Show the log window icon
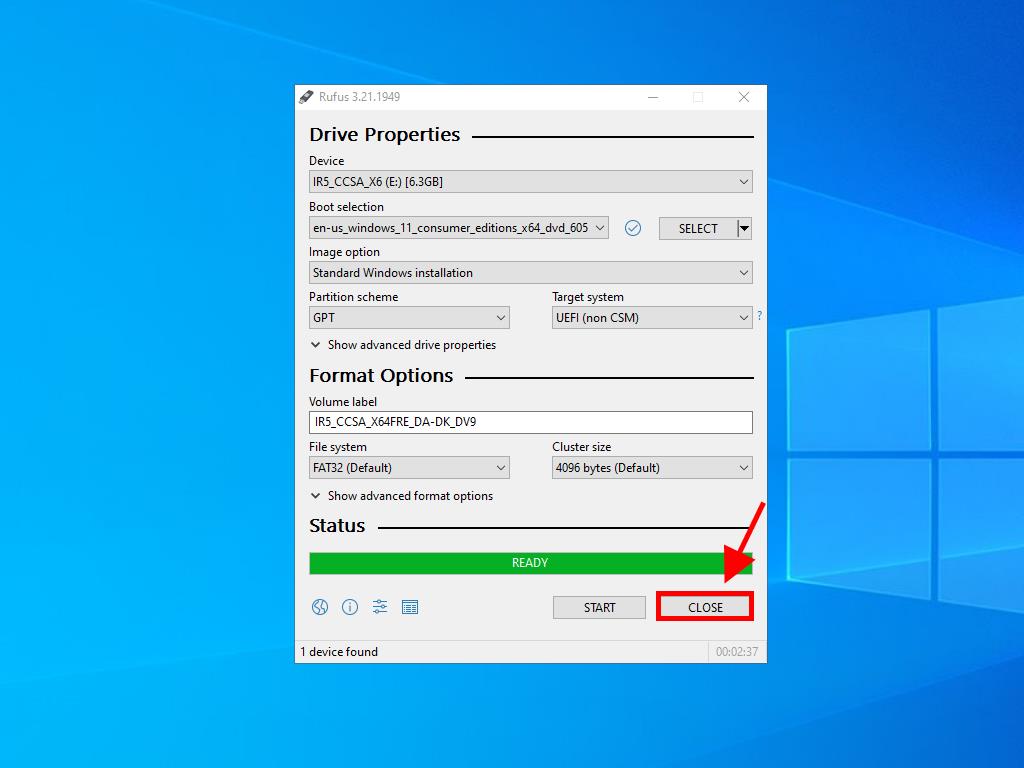The width and height of the screenshot is (1024, 768). point(410,607)
